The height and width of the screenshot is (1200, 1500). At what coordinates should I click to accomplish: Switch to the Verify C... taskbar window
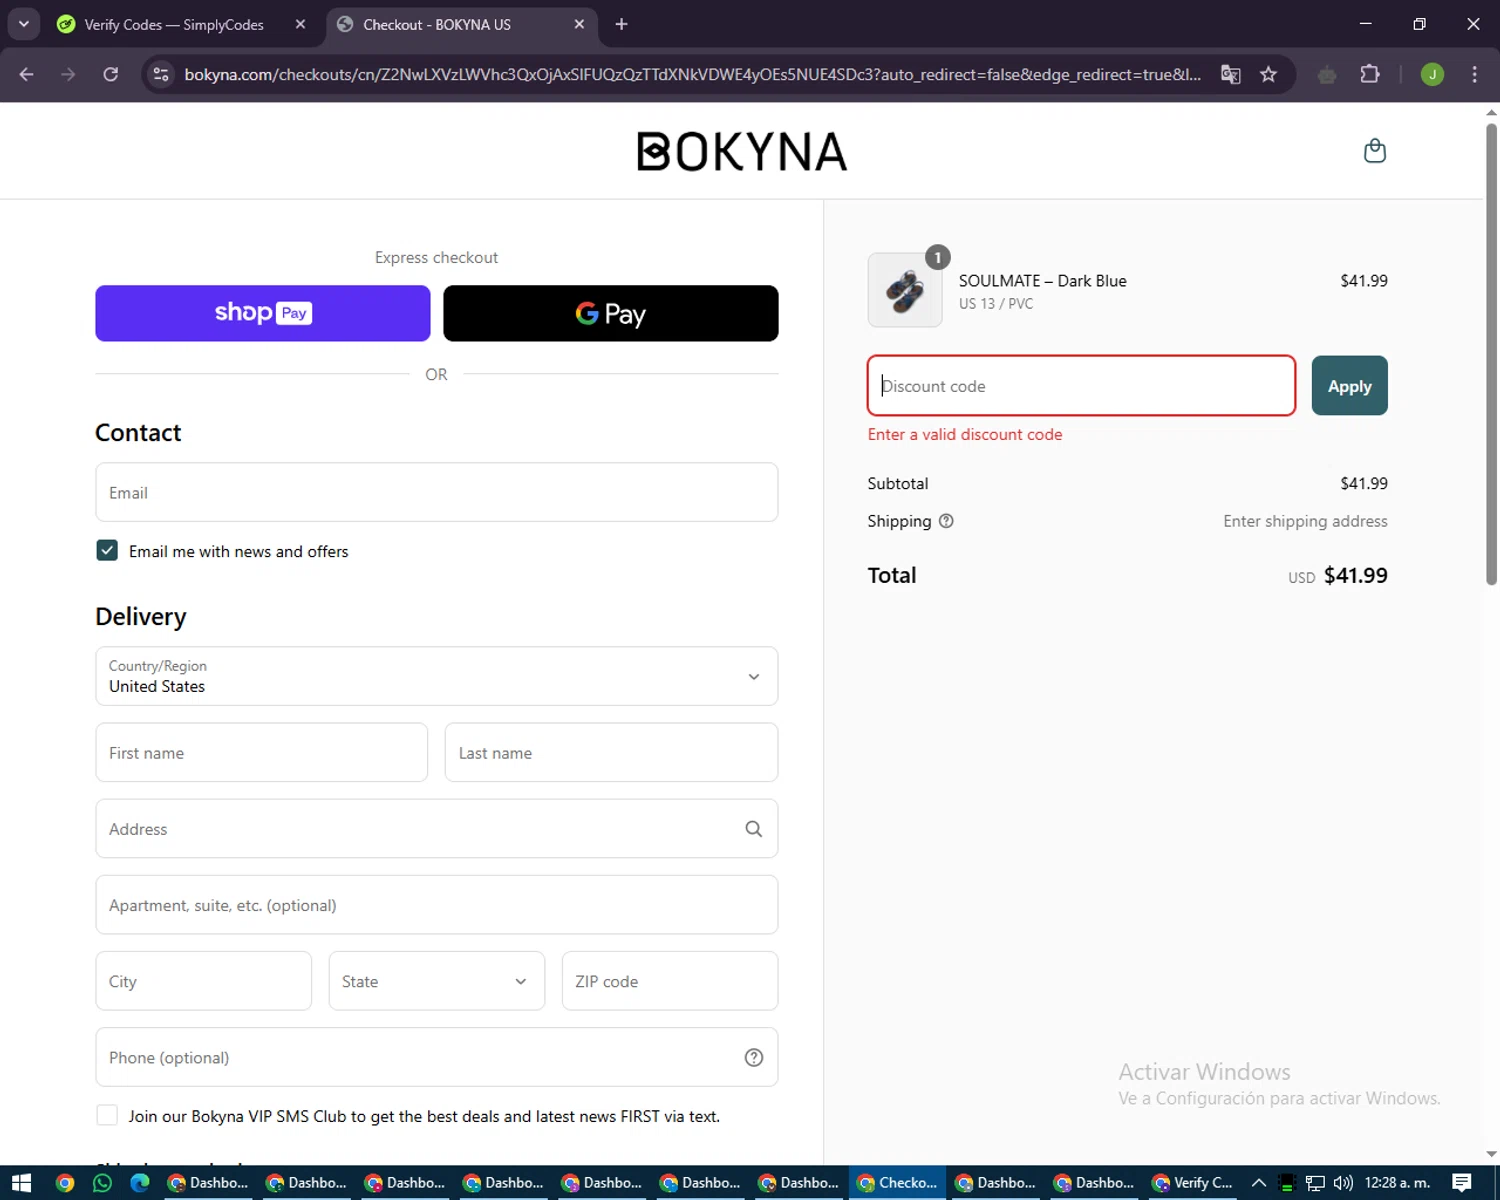coord(1193,1183)
